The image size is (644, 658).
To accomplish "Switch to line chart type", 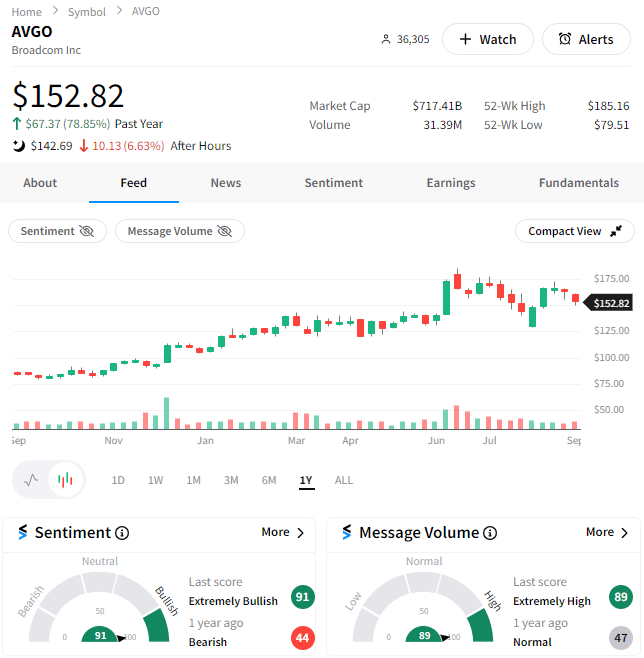I will coord(31,479).
